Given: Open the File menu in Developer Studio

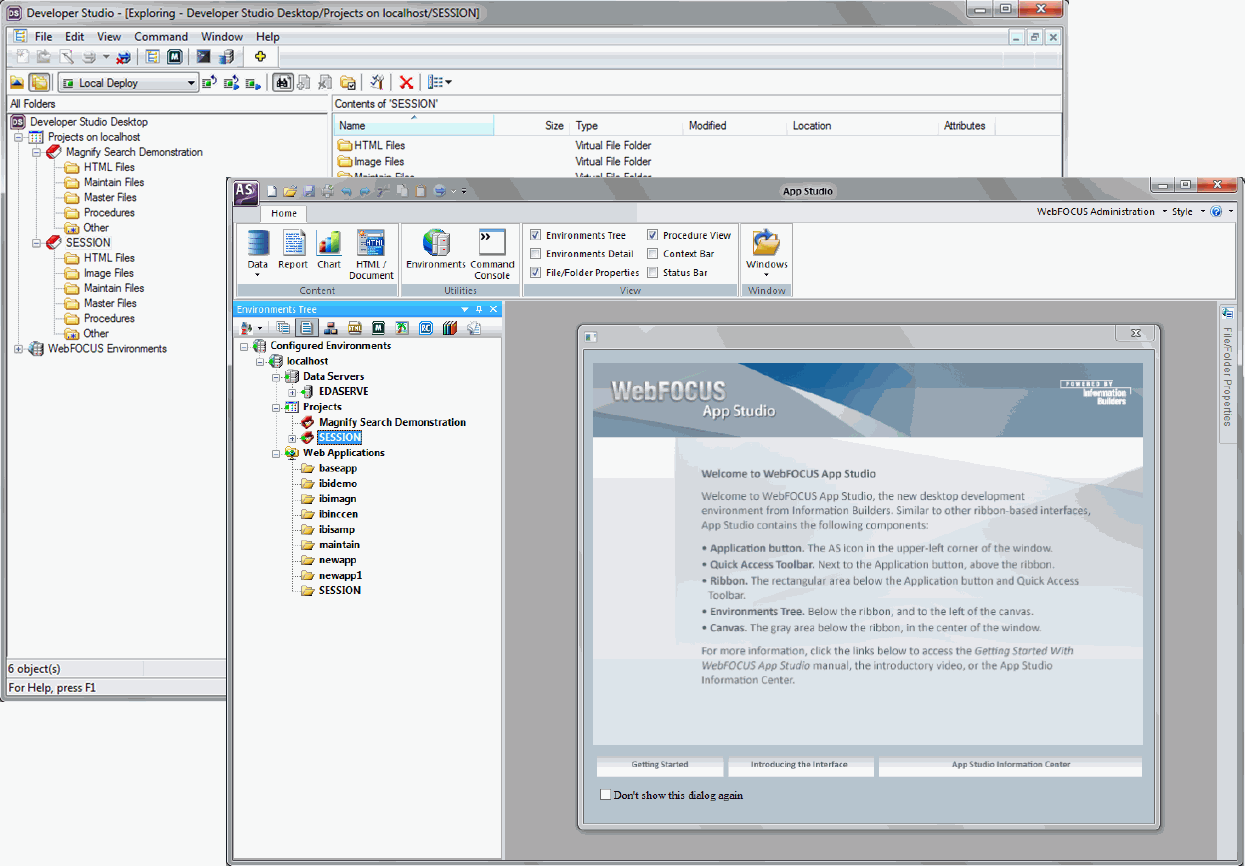Looking at the screenshot, I should pos(43,37).
